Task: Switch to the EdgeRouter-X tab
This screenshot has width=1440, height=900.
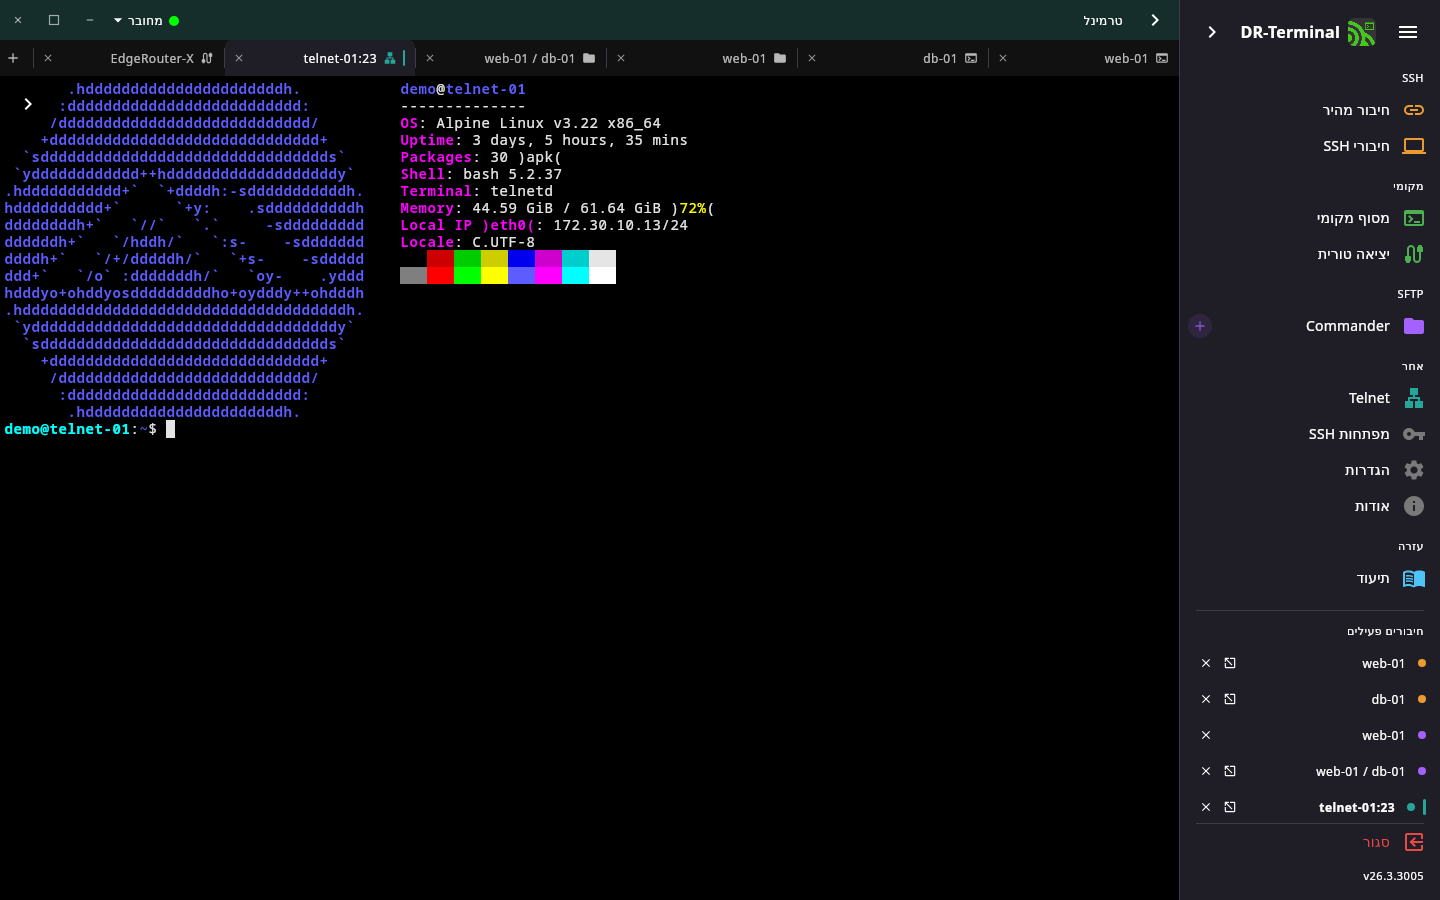Action: [130, 58]
